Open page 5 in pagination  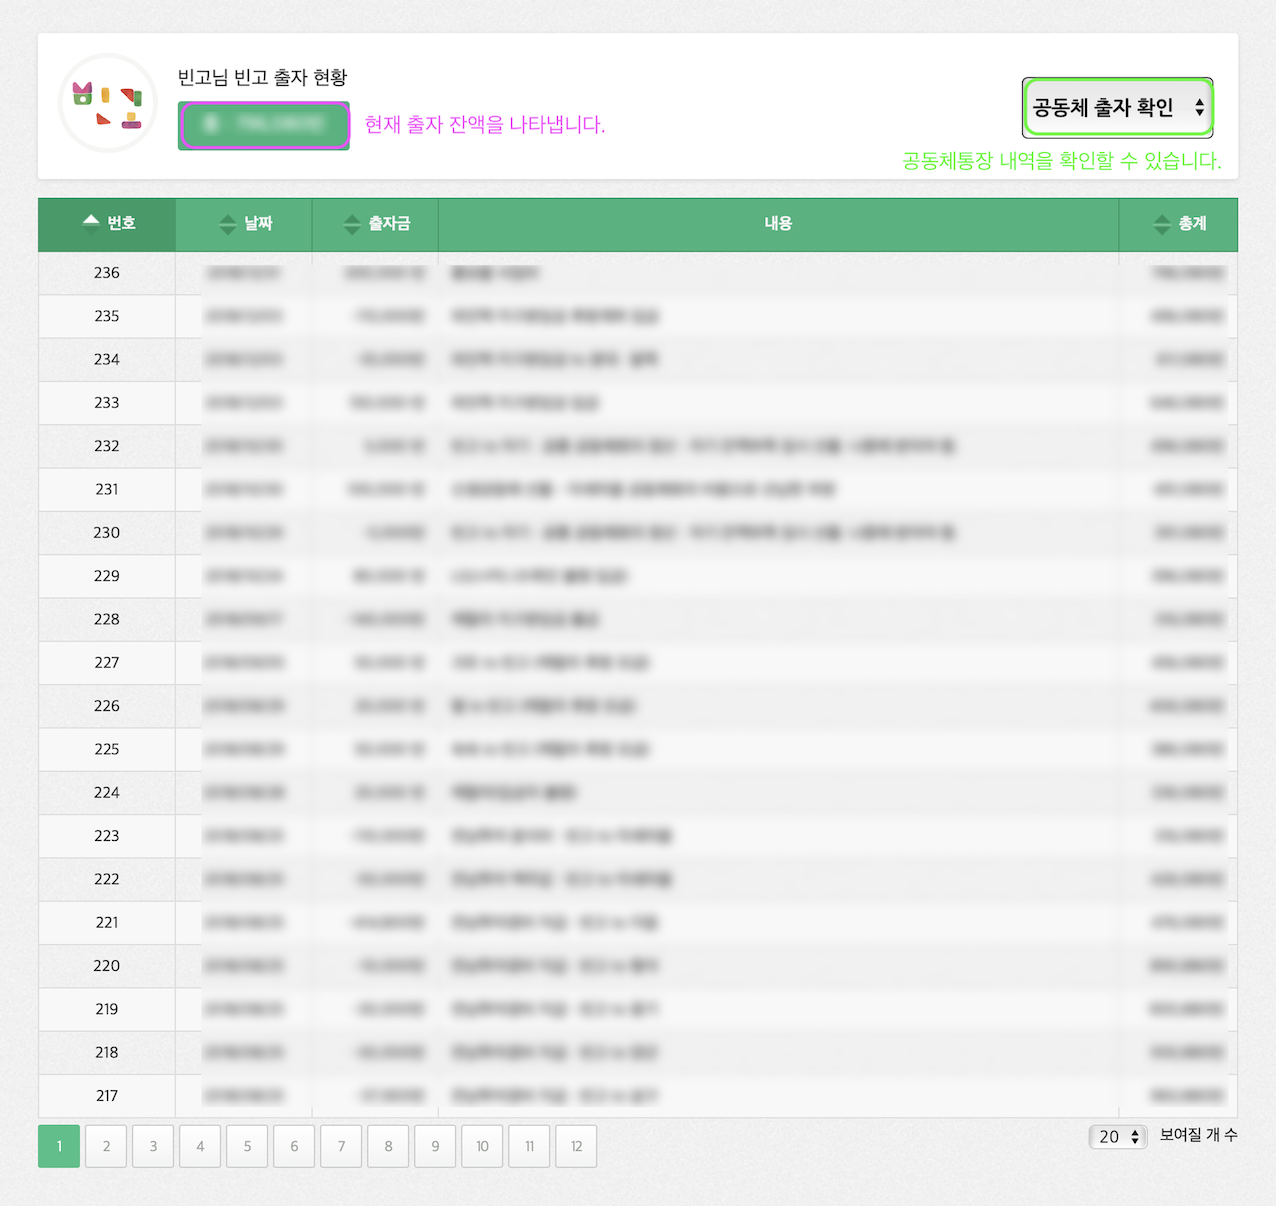pyautogui.click(x=247, y=1146)
